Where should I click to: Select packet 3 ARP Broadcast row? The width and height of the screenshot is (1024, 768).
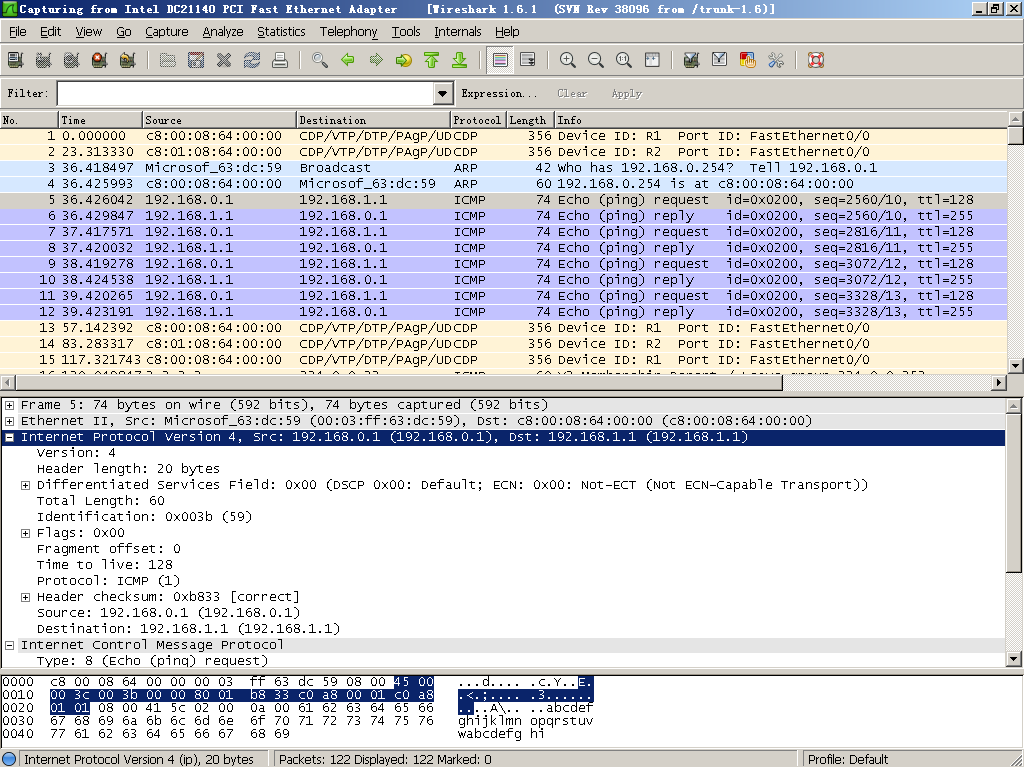503,168
